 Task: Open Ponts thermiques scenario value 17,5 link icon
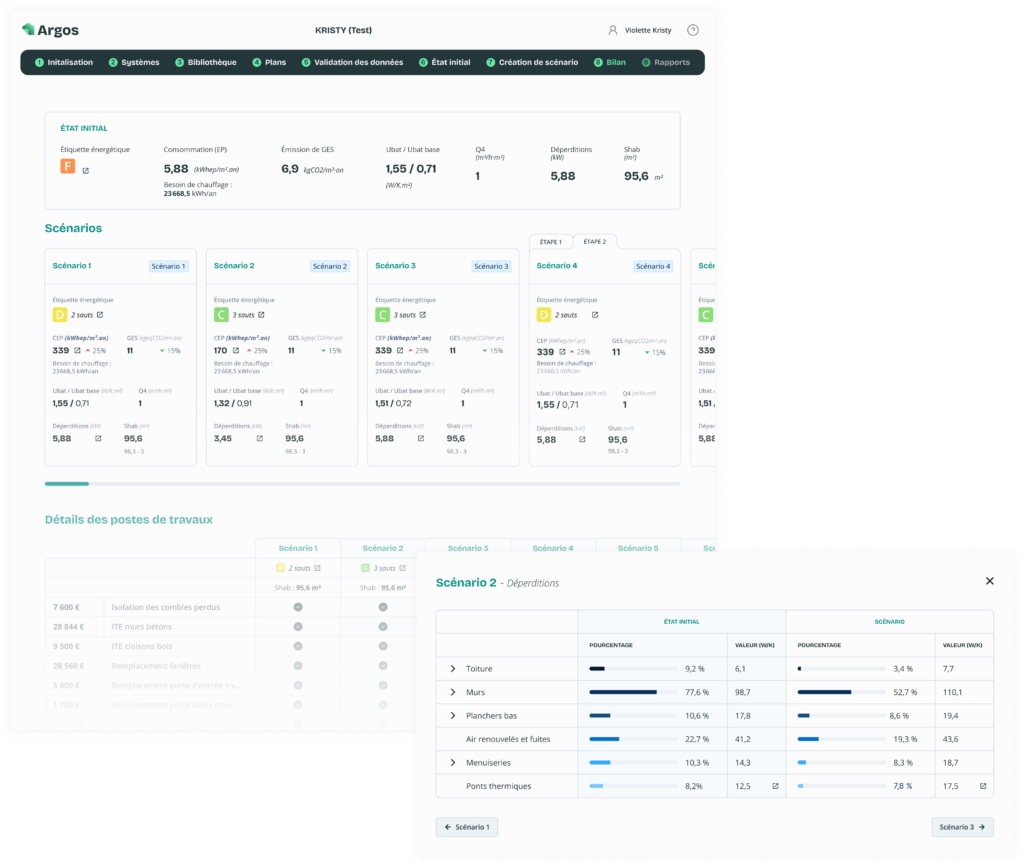[x=983, y=786]
